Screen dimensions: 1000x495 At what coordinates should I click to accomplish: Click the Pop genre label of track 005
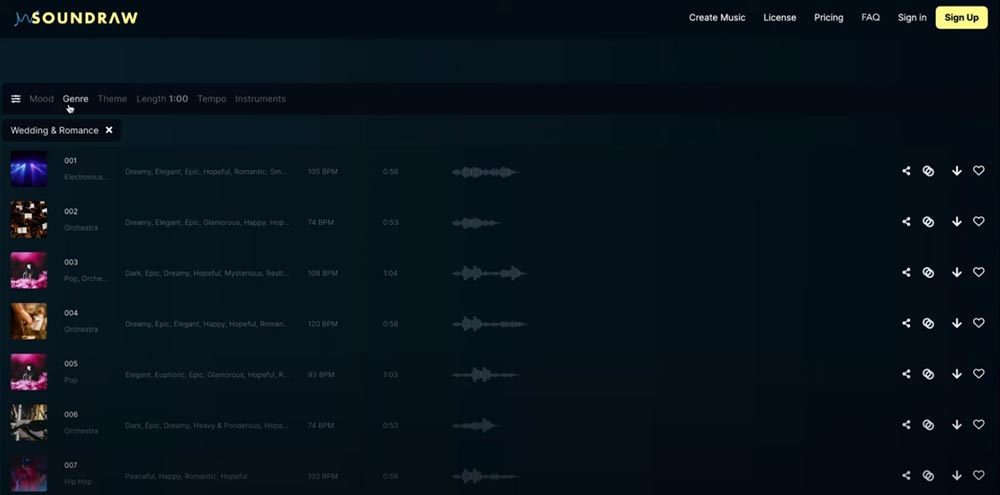point(71,380)
